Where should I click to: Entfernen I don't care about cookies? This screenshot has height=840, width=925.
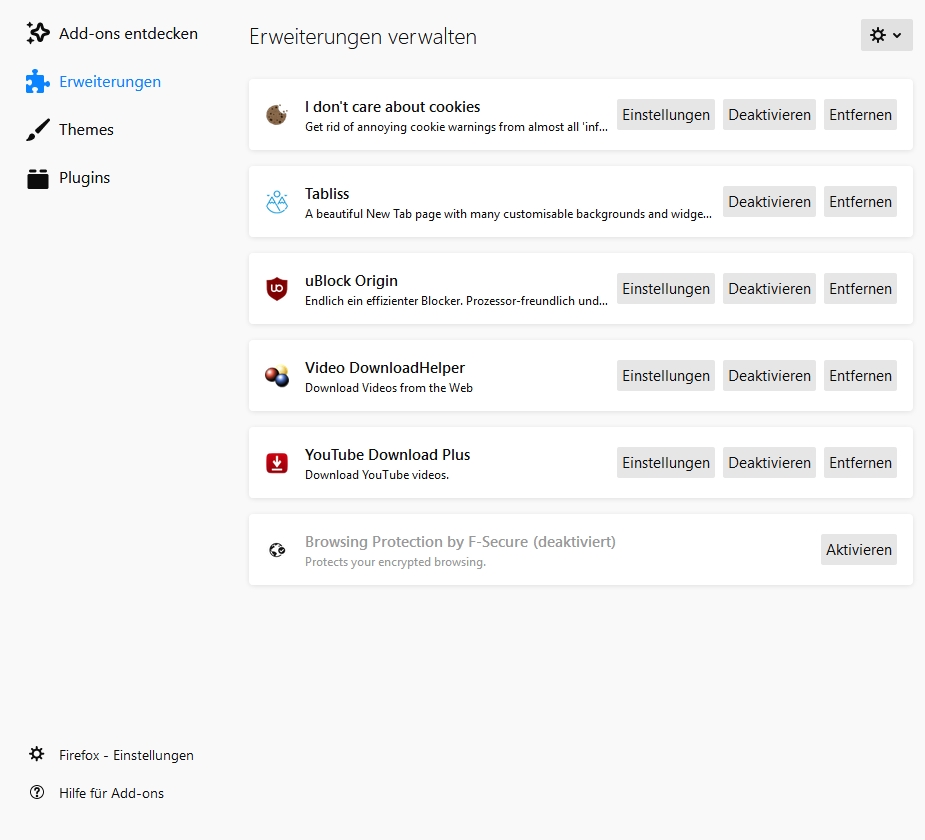[x=860, y=114]
